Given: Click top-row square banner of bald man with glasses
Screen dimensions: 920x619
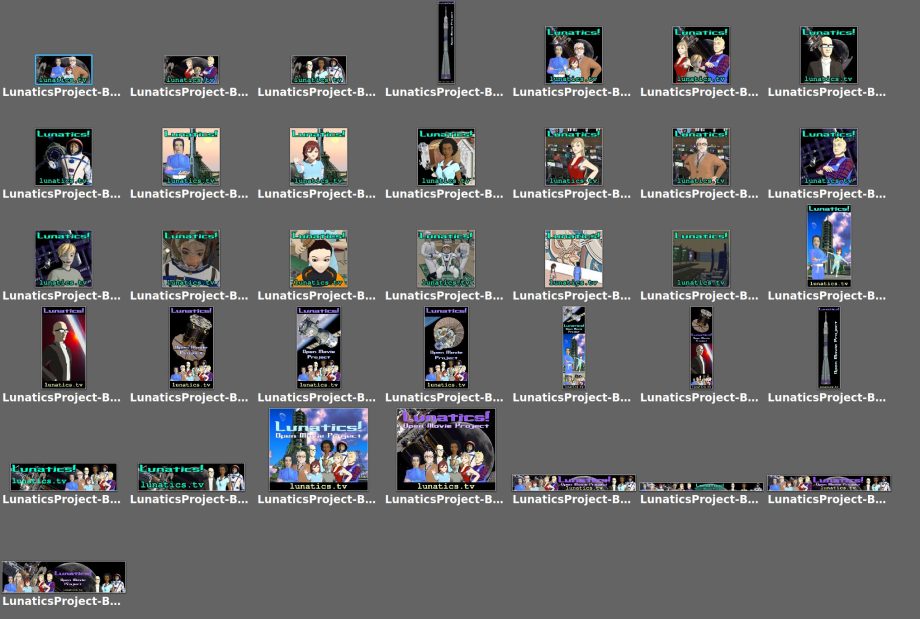Looking at the screenshot, I should [x=828, y=55].
